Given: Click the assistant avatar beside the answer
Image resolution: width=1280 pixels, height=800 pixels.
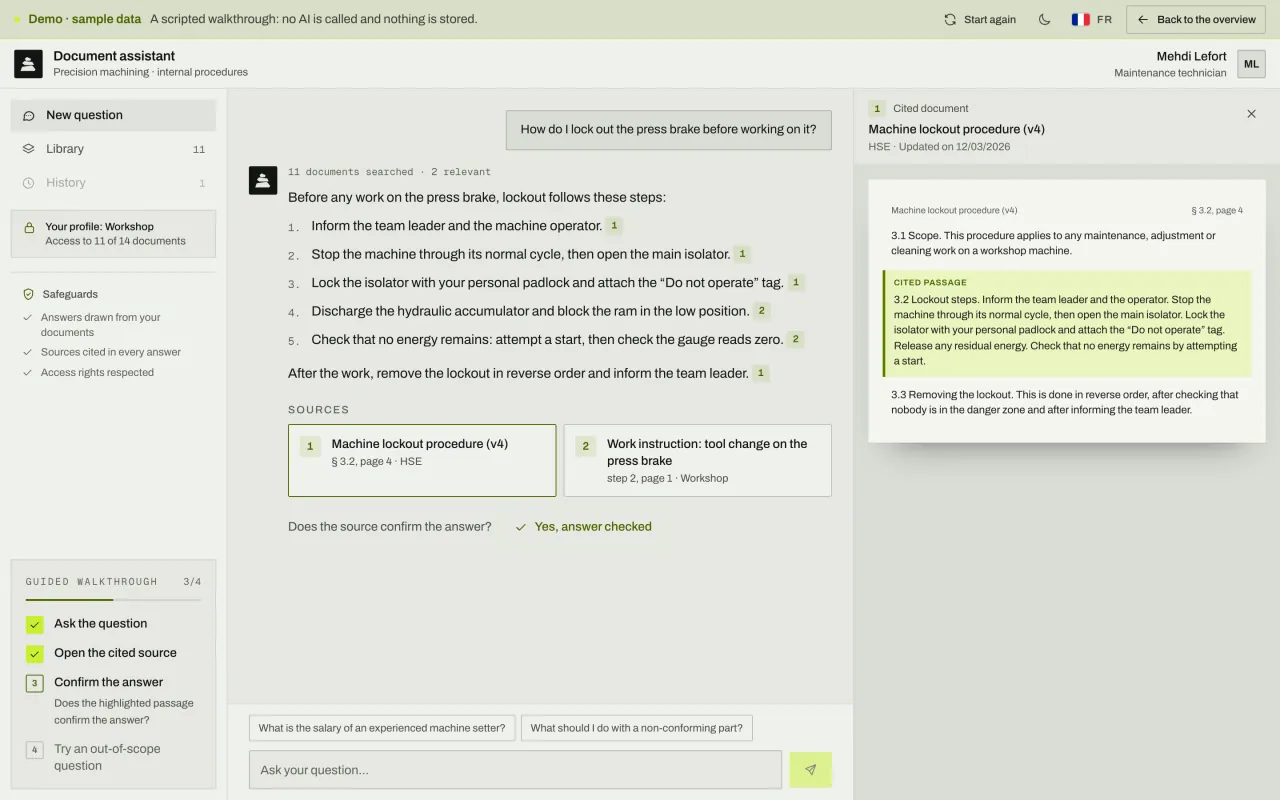Looking at the screenshot, I should (262, 180).
